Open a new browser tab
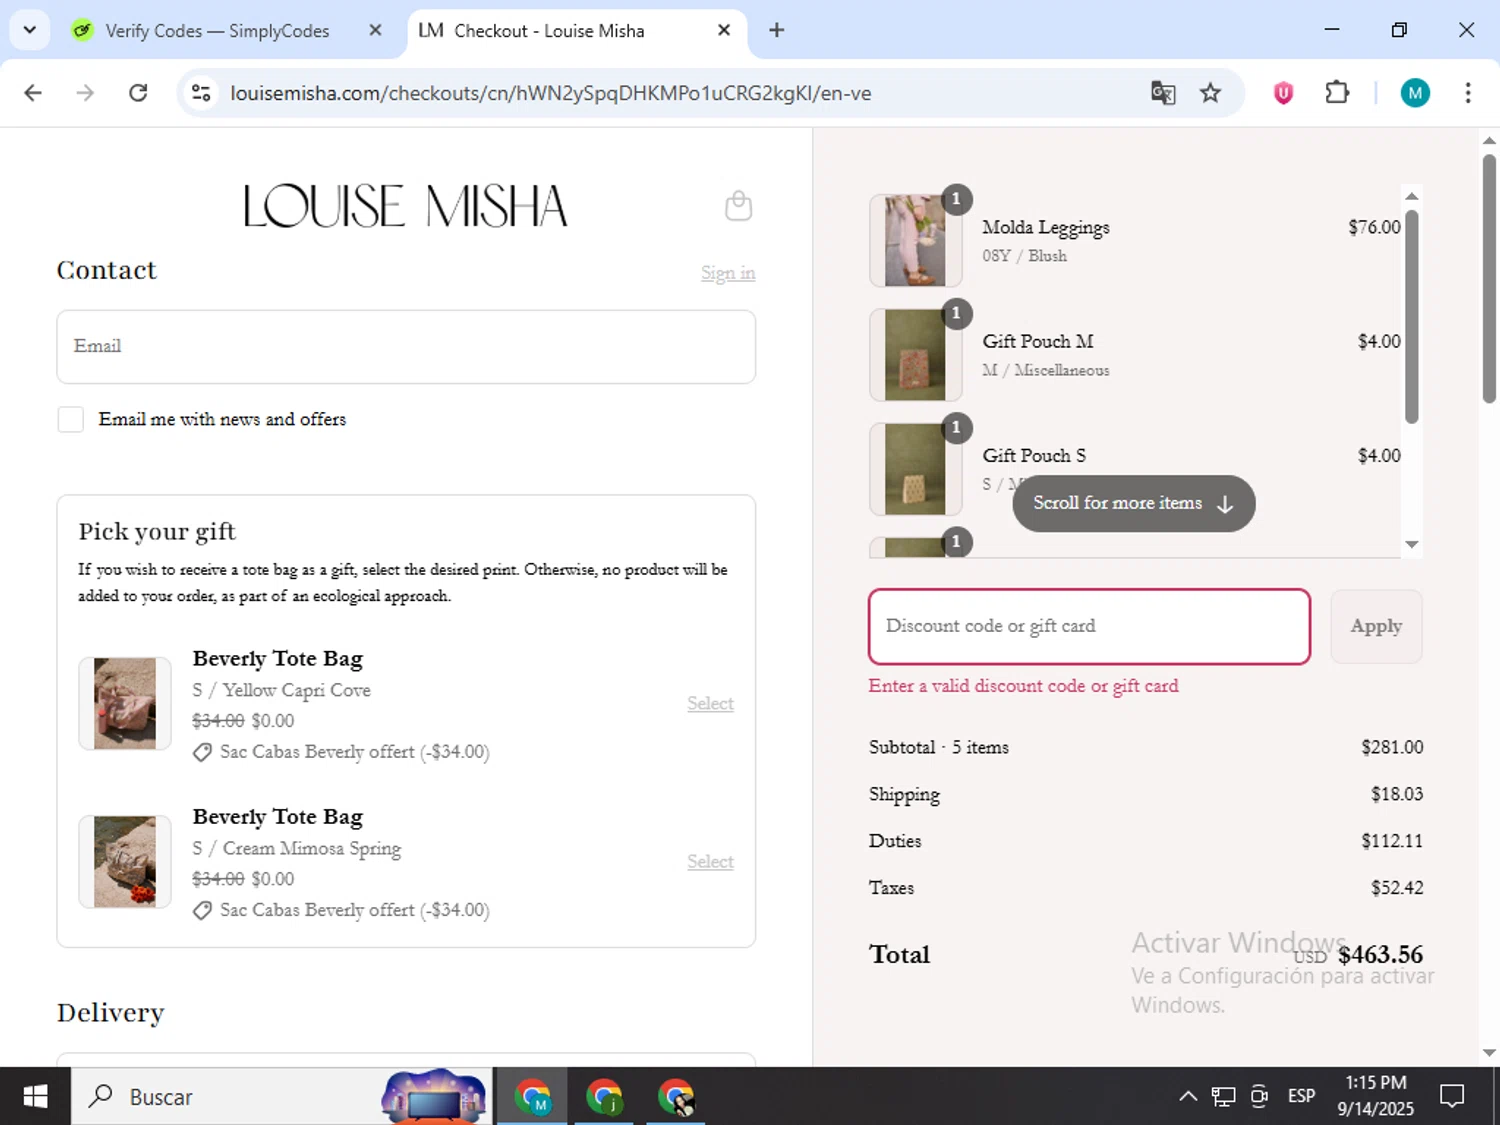 [x=776, y=30]
